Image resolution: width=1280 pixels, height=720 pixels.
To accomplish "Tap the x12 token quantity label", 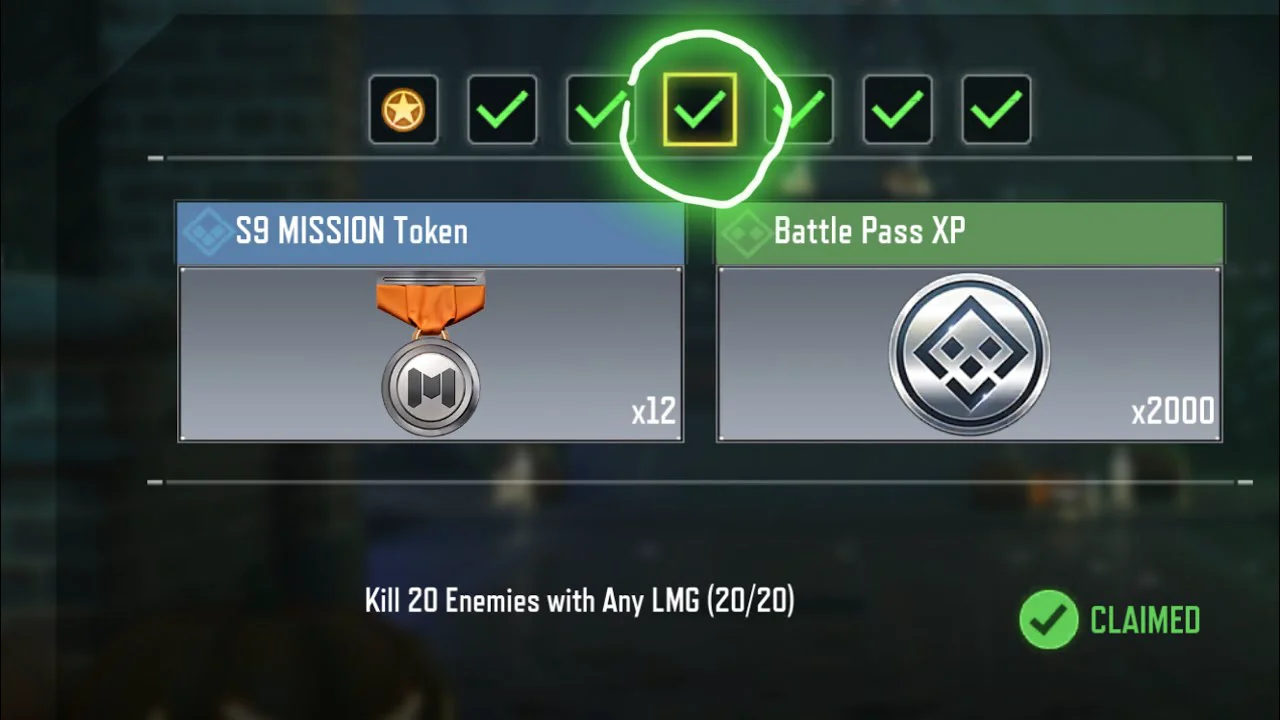I will click(x=654, y=411).
